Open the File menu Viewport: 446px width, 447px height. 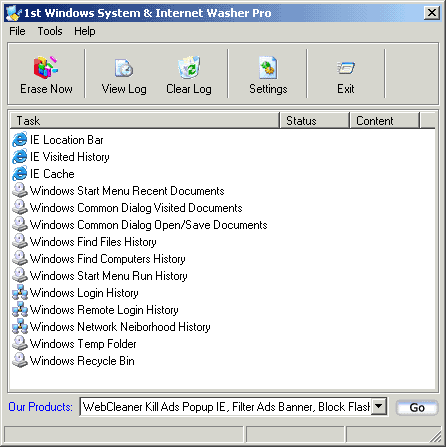[x=17, y=31]
